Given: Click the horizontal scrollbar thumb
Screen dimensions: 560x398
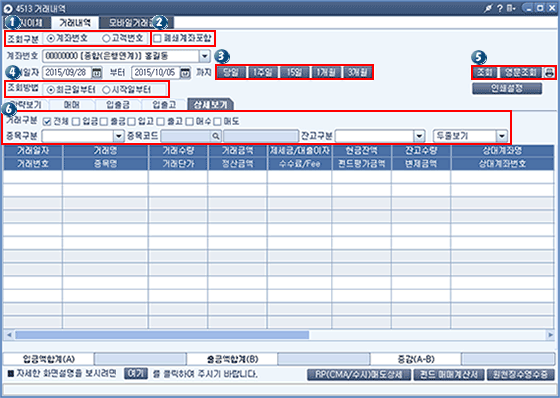Looking at the screenshot, I should point(162,335).
